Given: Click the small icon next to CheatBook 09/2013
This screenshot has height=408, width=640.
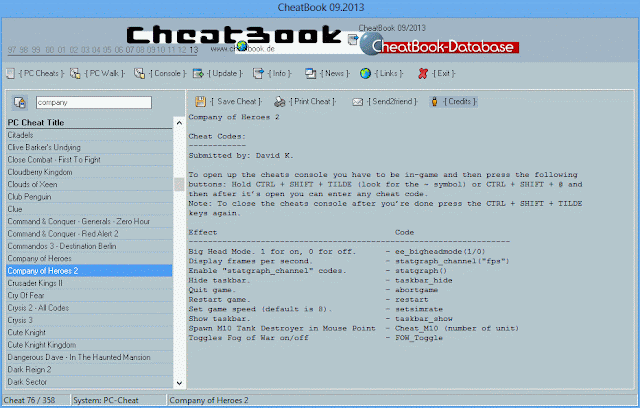Looking at the screenshot, I should pos(353,40).
